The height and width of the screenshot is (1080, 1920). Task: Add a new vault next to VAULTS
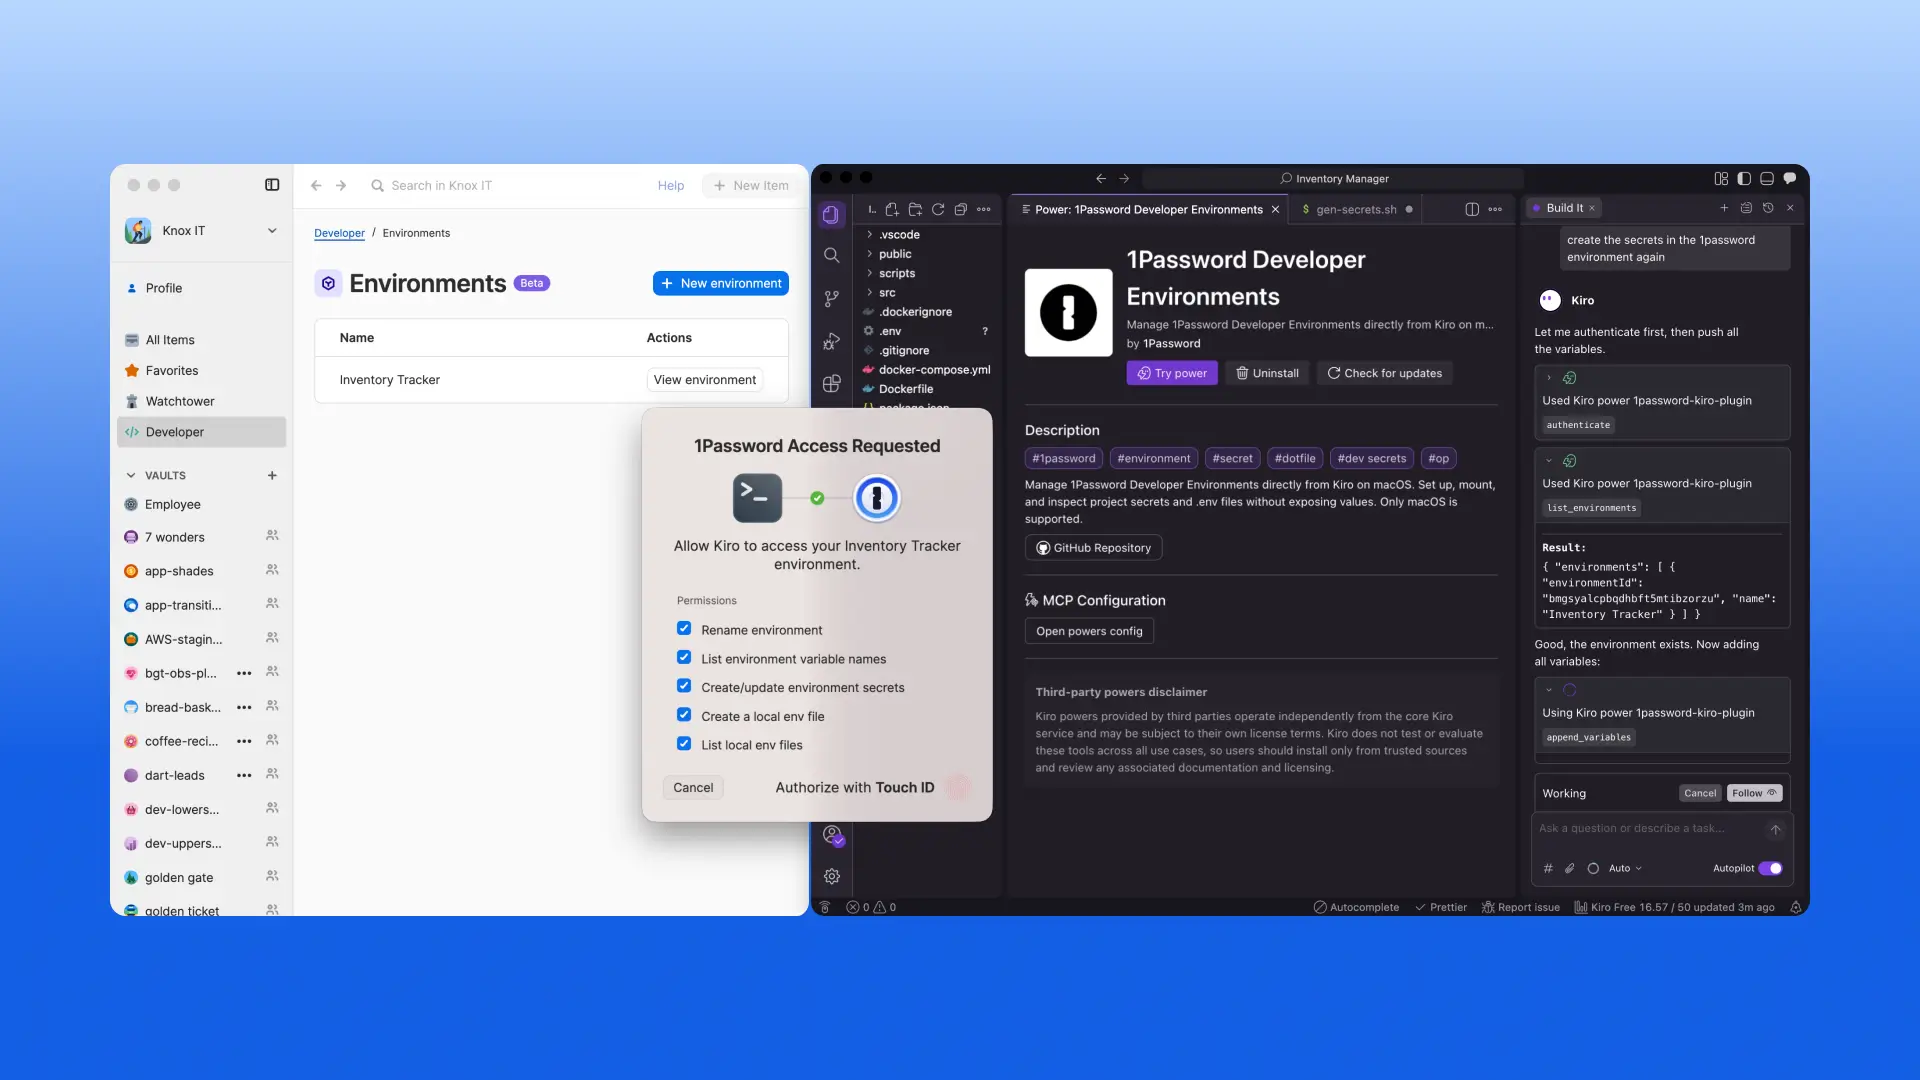pos(272,475)
